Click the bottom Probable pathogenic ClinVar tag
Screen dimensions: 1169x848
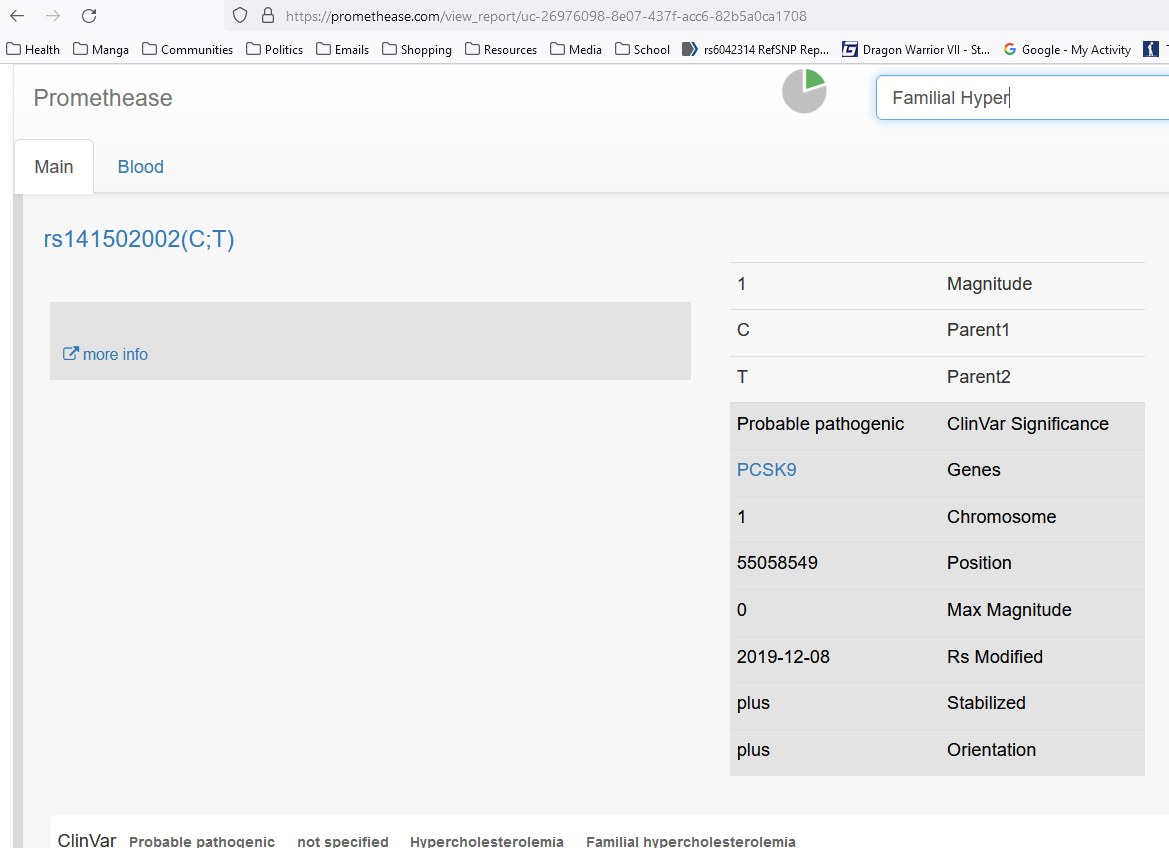tap(202, 841)
